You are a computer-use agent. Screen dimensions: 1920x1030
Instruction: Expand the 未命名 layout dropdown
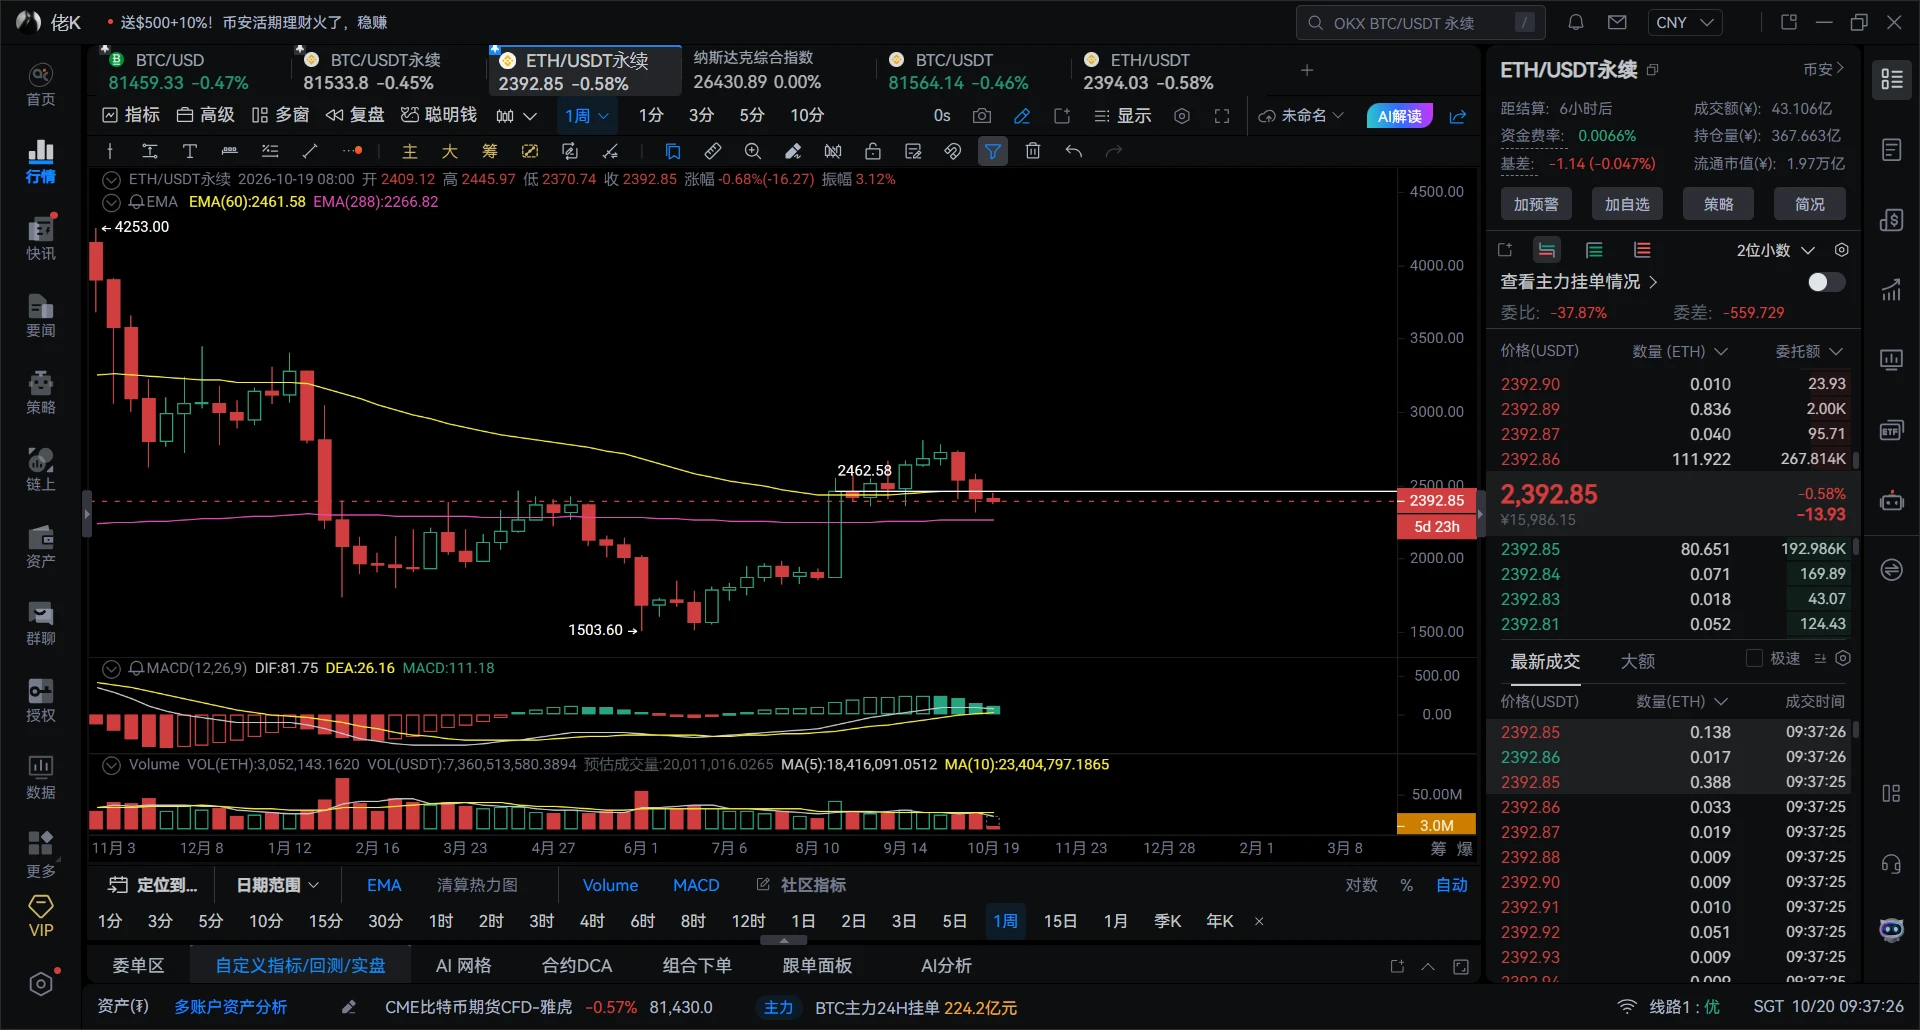coord(1301,116)
